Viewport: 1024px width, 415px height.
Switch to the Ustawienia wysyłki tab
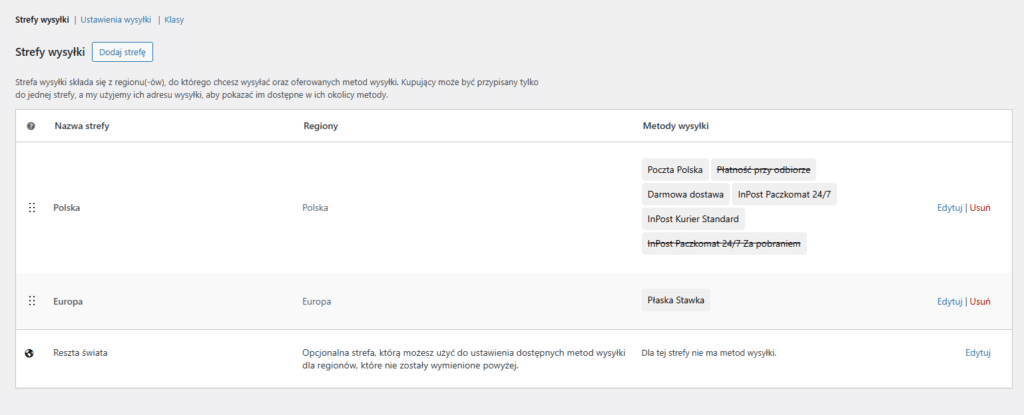[x=116, y=20]
